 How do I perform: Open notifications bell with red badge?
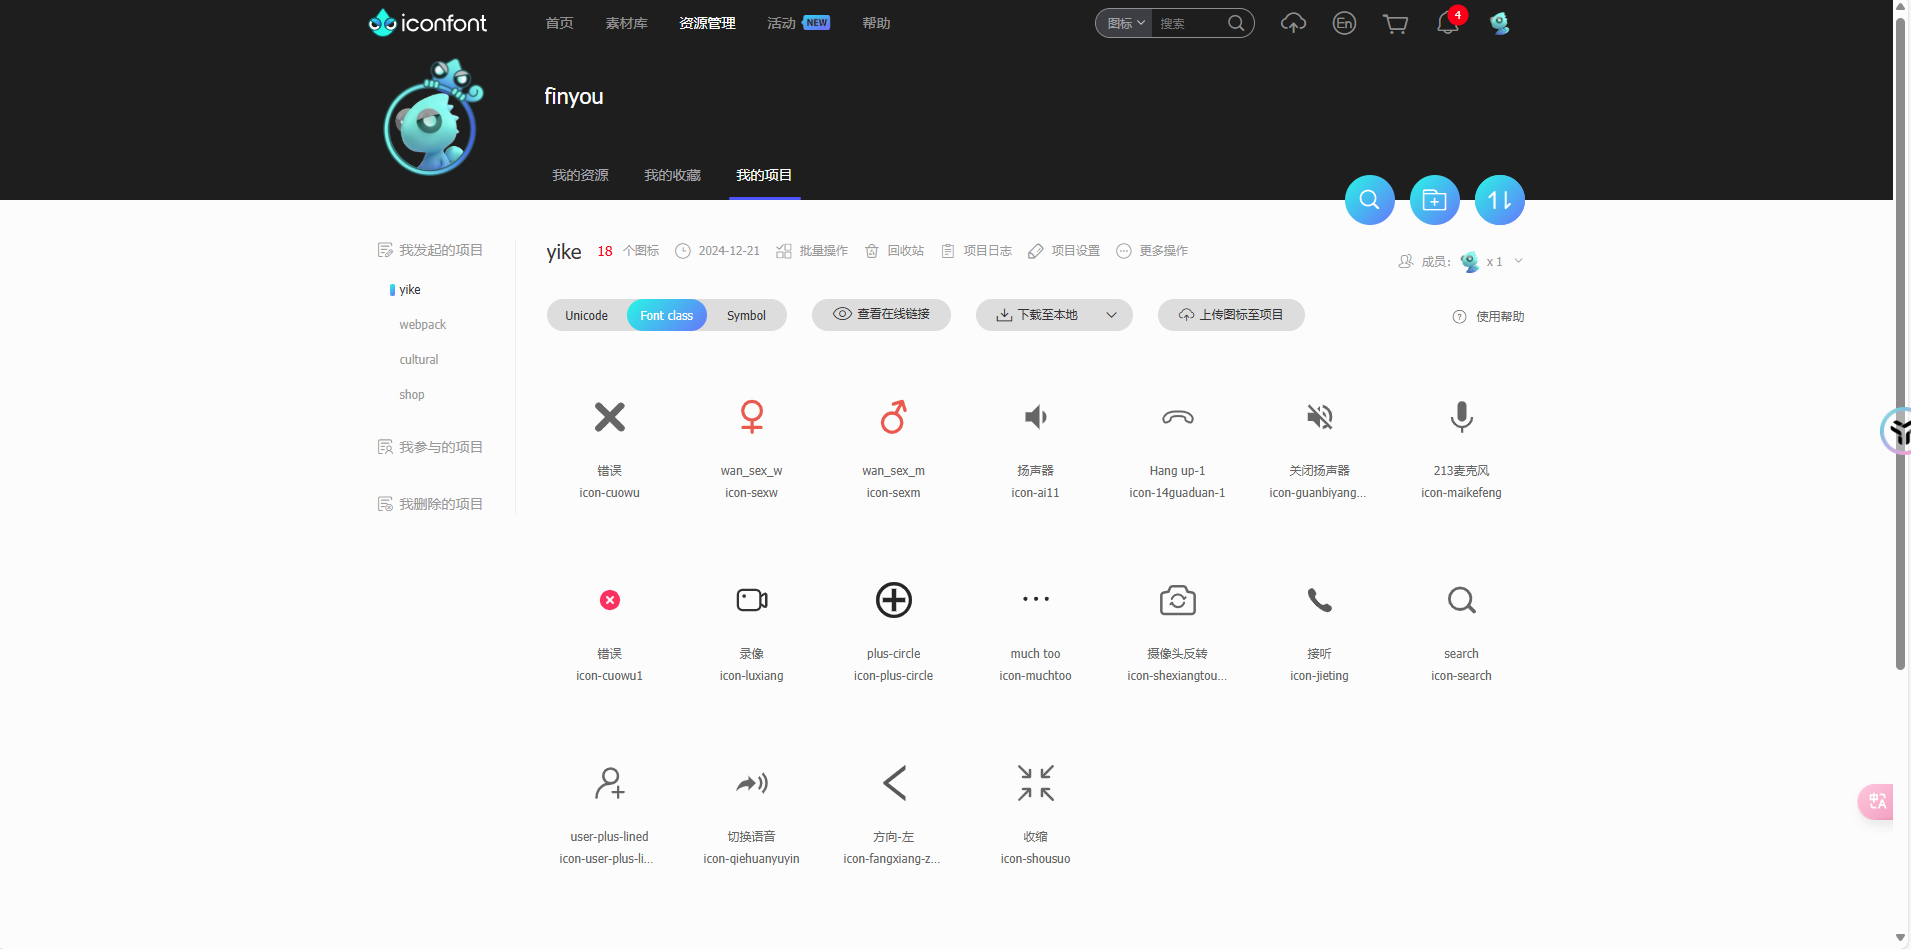(x=1448, y=23)
